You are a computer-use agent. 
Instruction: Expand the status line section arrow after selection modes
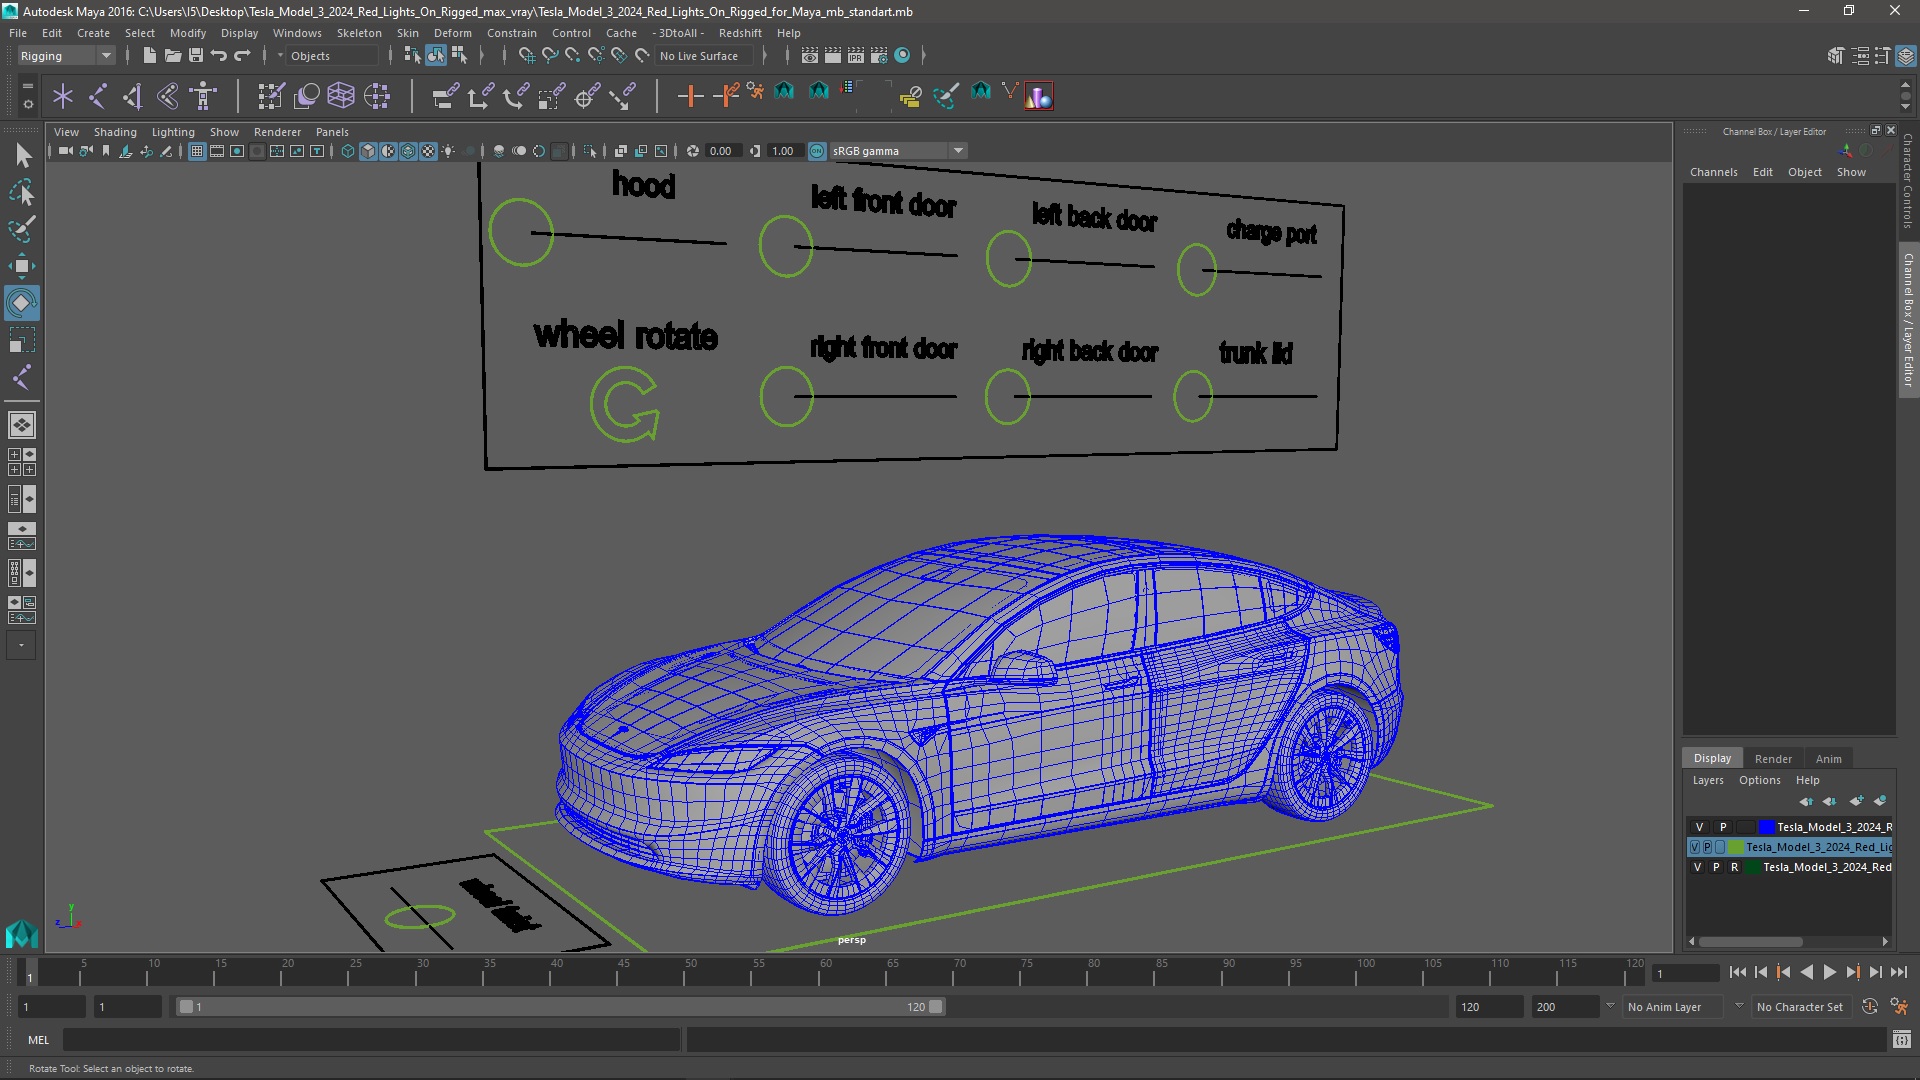click(481, 56)
